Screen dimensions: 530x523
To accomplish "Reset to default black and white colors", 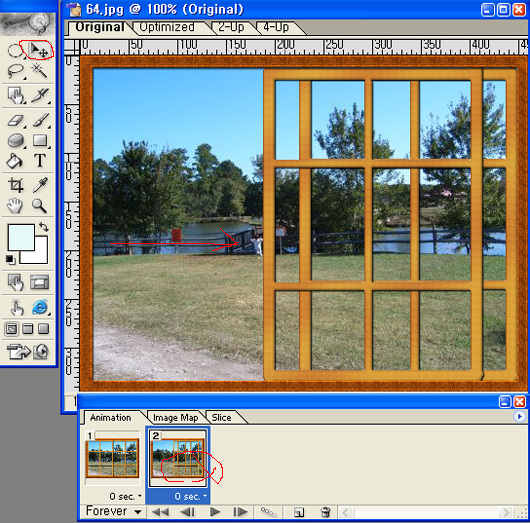I will click(10, 260).
